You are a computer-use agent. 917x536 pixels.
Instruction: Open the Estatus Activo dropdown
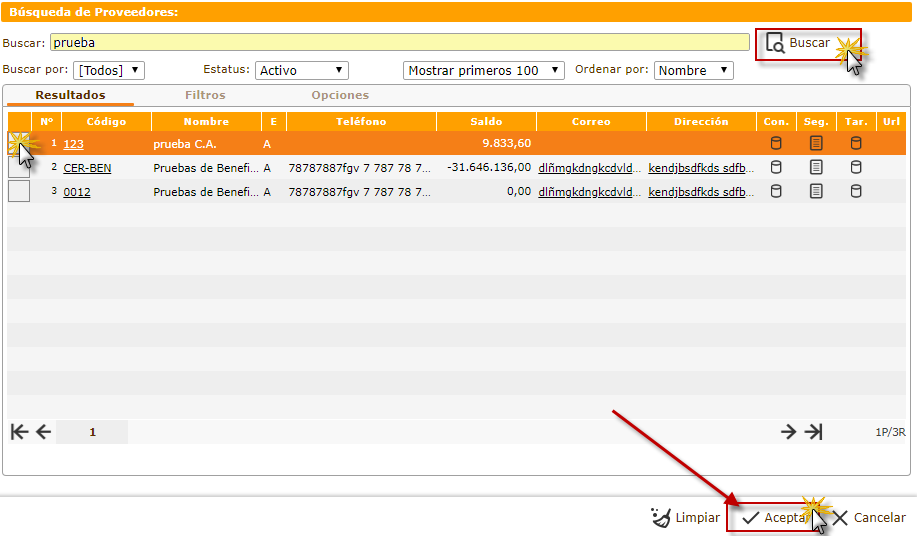coord(302,70)
